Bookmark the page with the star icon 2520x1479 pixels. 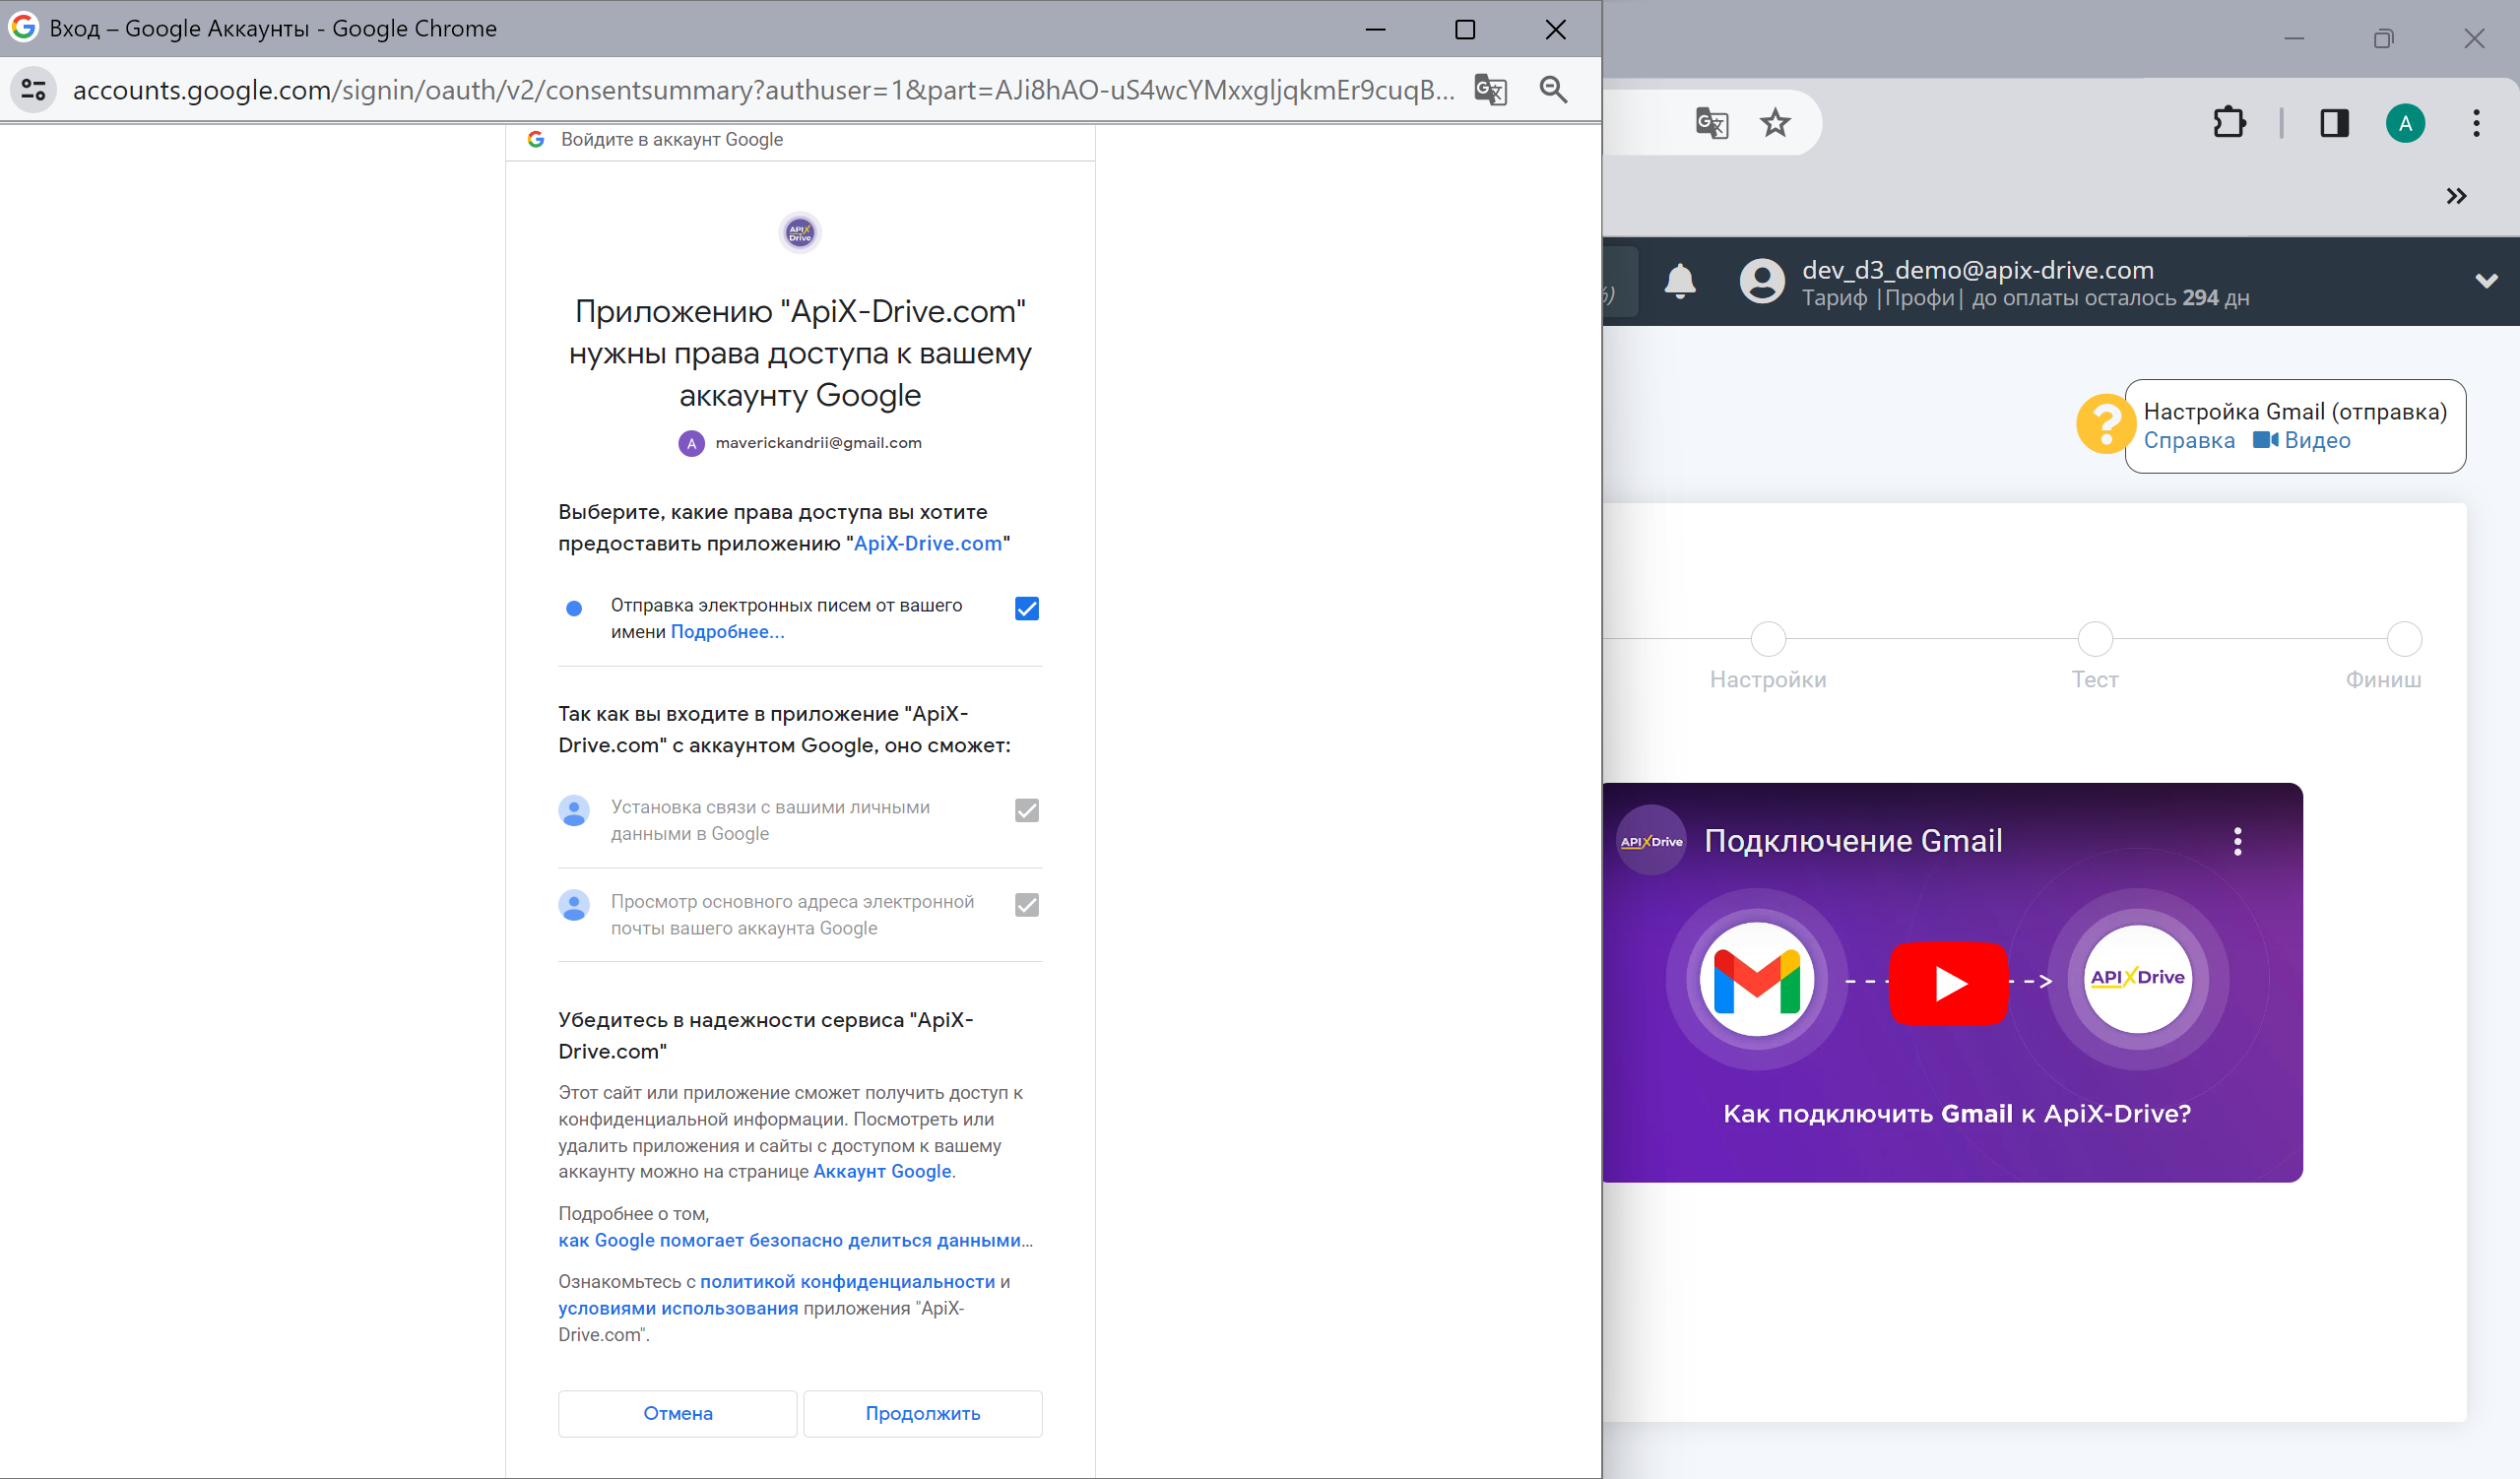point(1775,123)
